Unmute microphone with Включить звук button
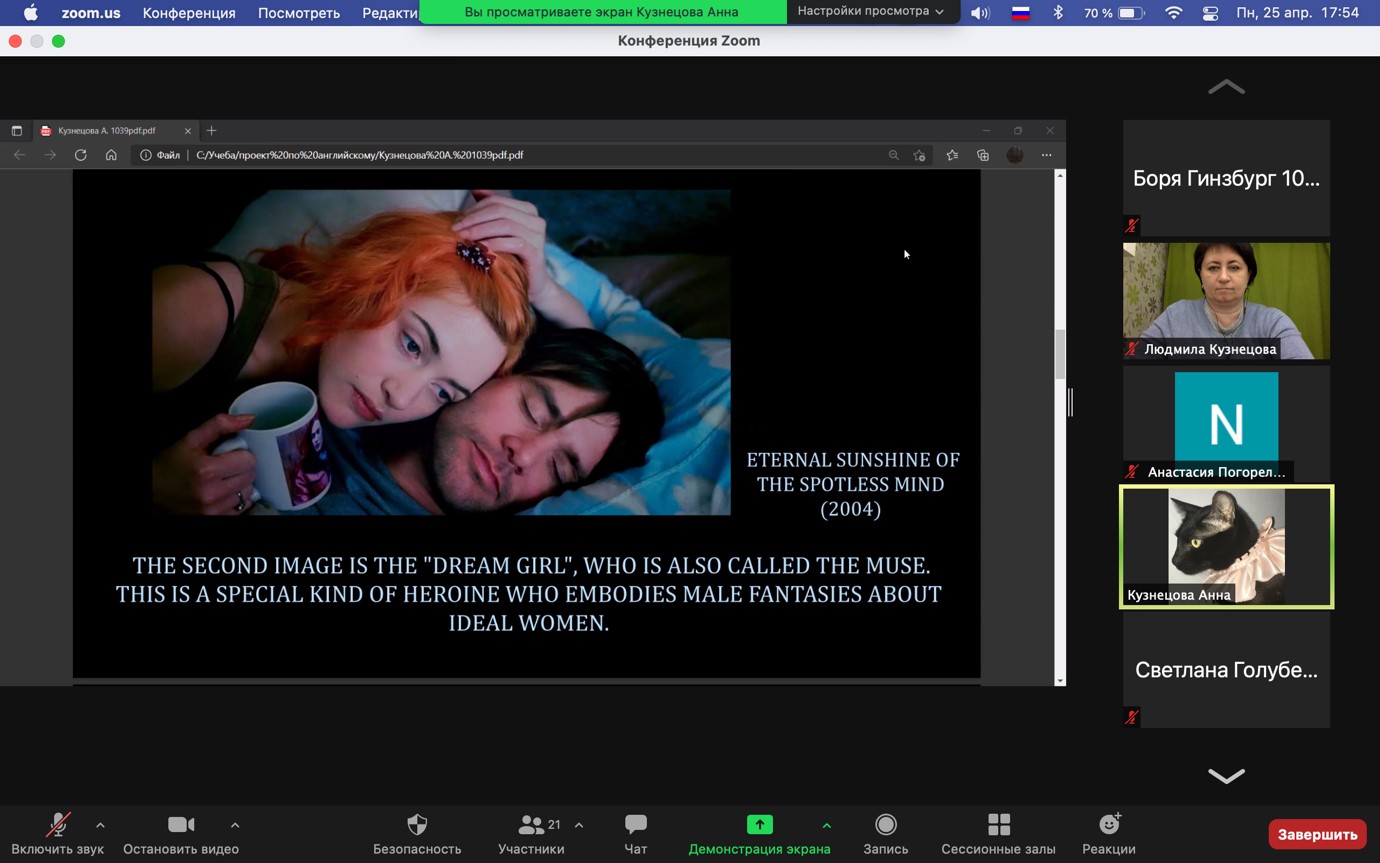Screen dimensions: 1380x863 pyautogui.click(x=58, y=834)
